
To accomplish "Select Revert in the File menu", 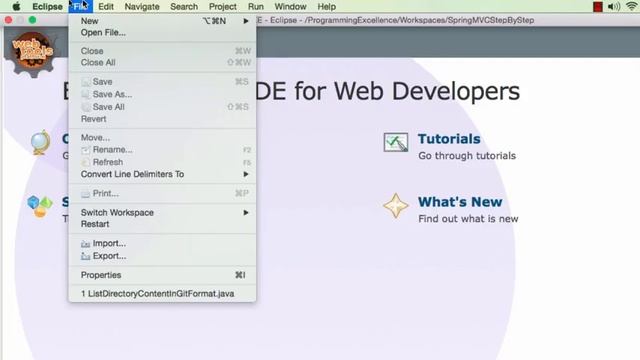I will click(x=162, y=119).
